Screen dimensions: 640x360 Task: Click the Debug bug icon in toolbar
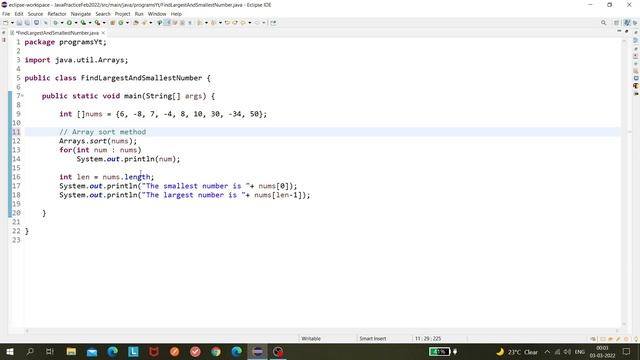pos(56,23)
